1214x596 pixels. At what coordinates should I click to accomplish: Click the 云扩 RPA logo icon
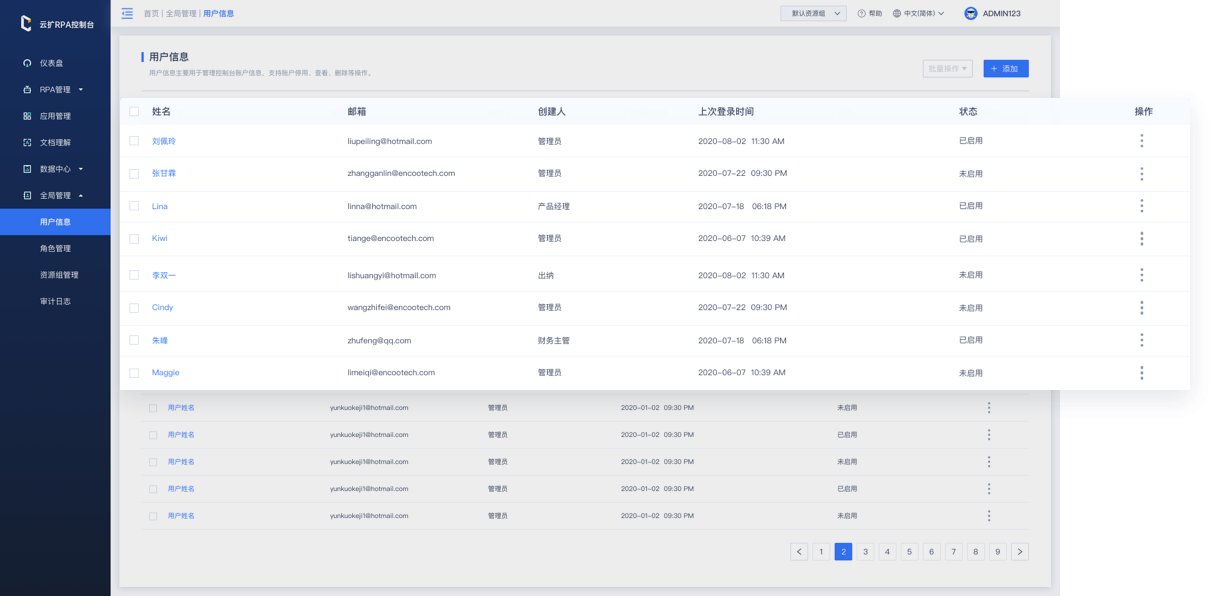coord(27,23)
